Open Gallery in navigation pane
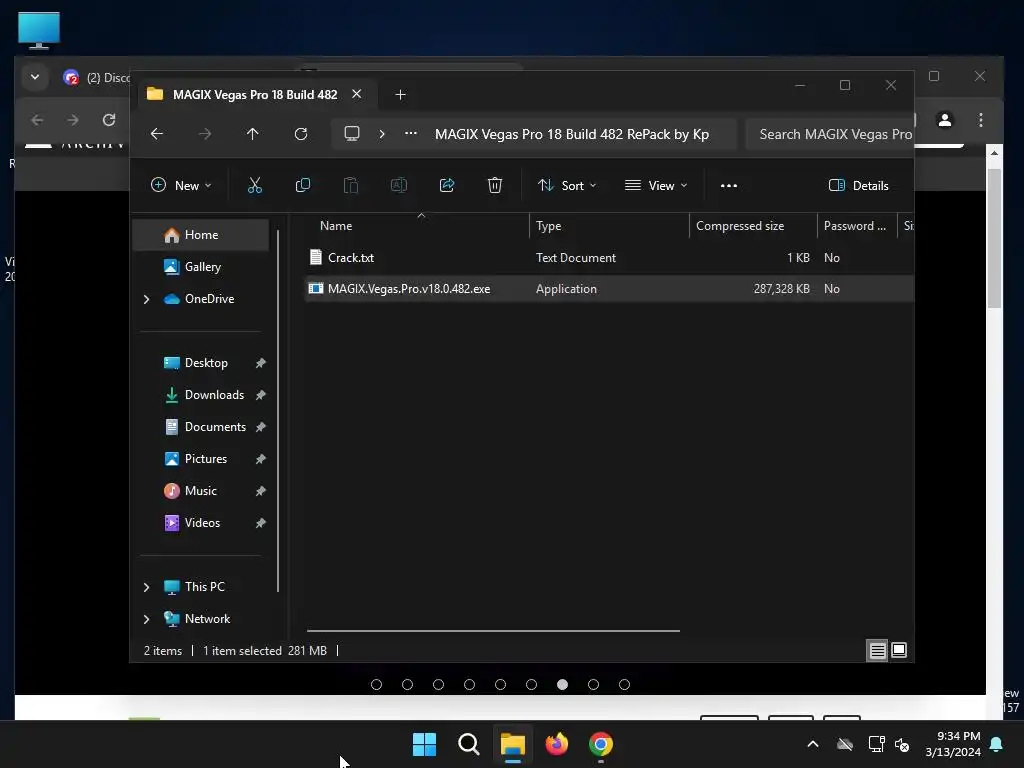 pyautogui.click(x=201, y=267)
